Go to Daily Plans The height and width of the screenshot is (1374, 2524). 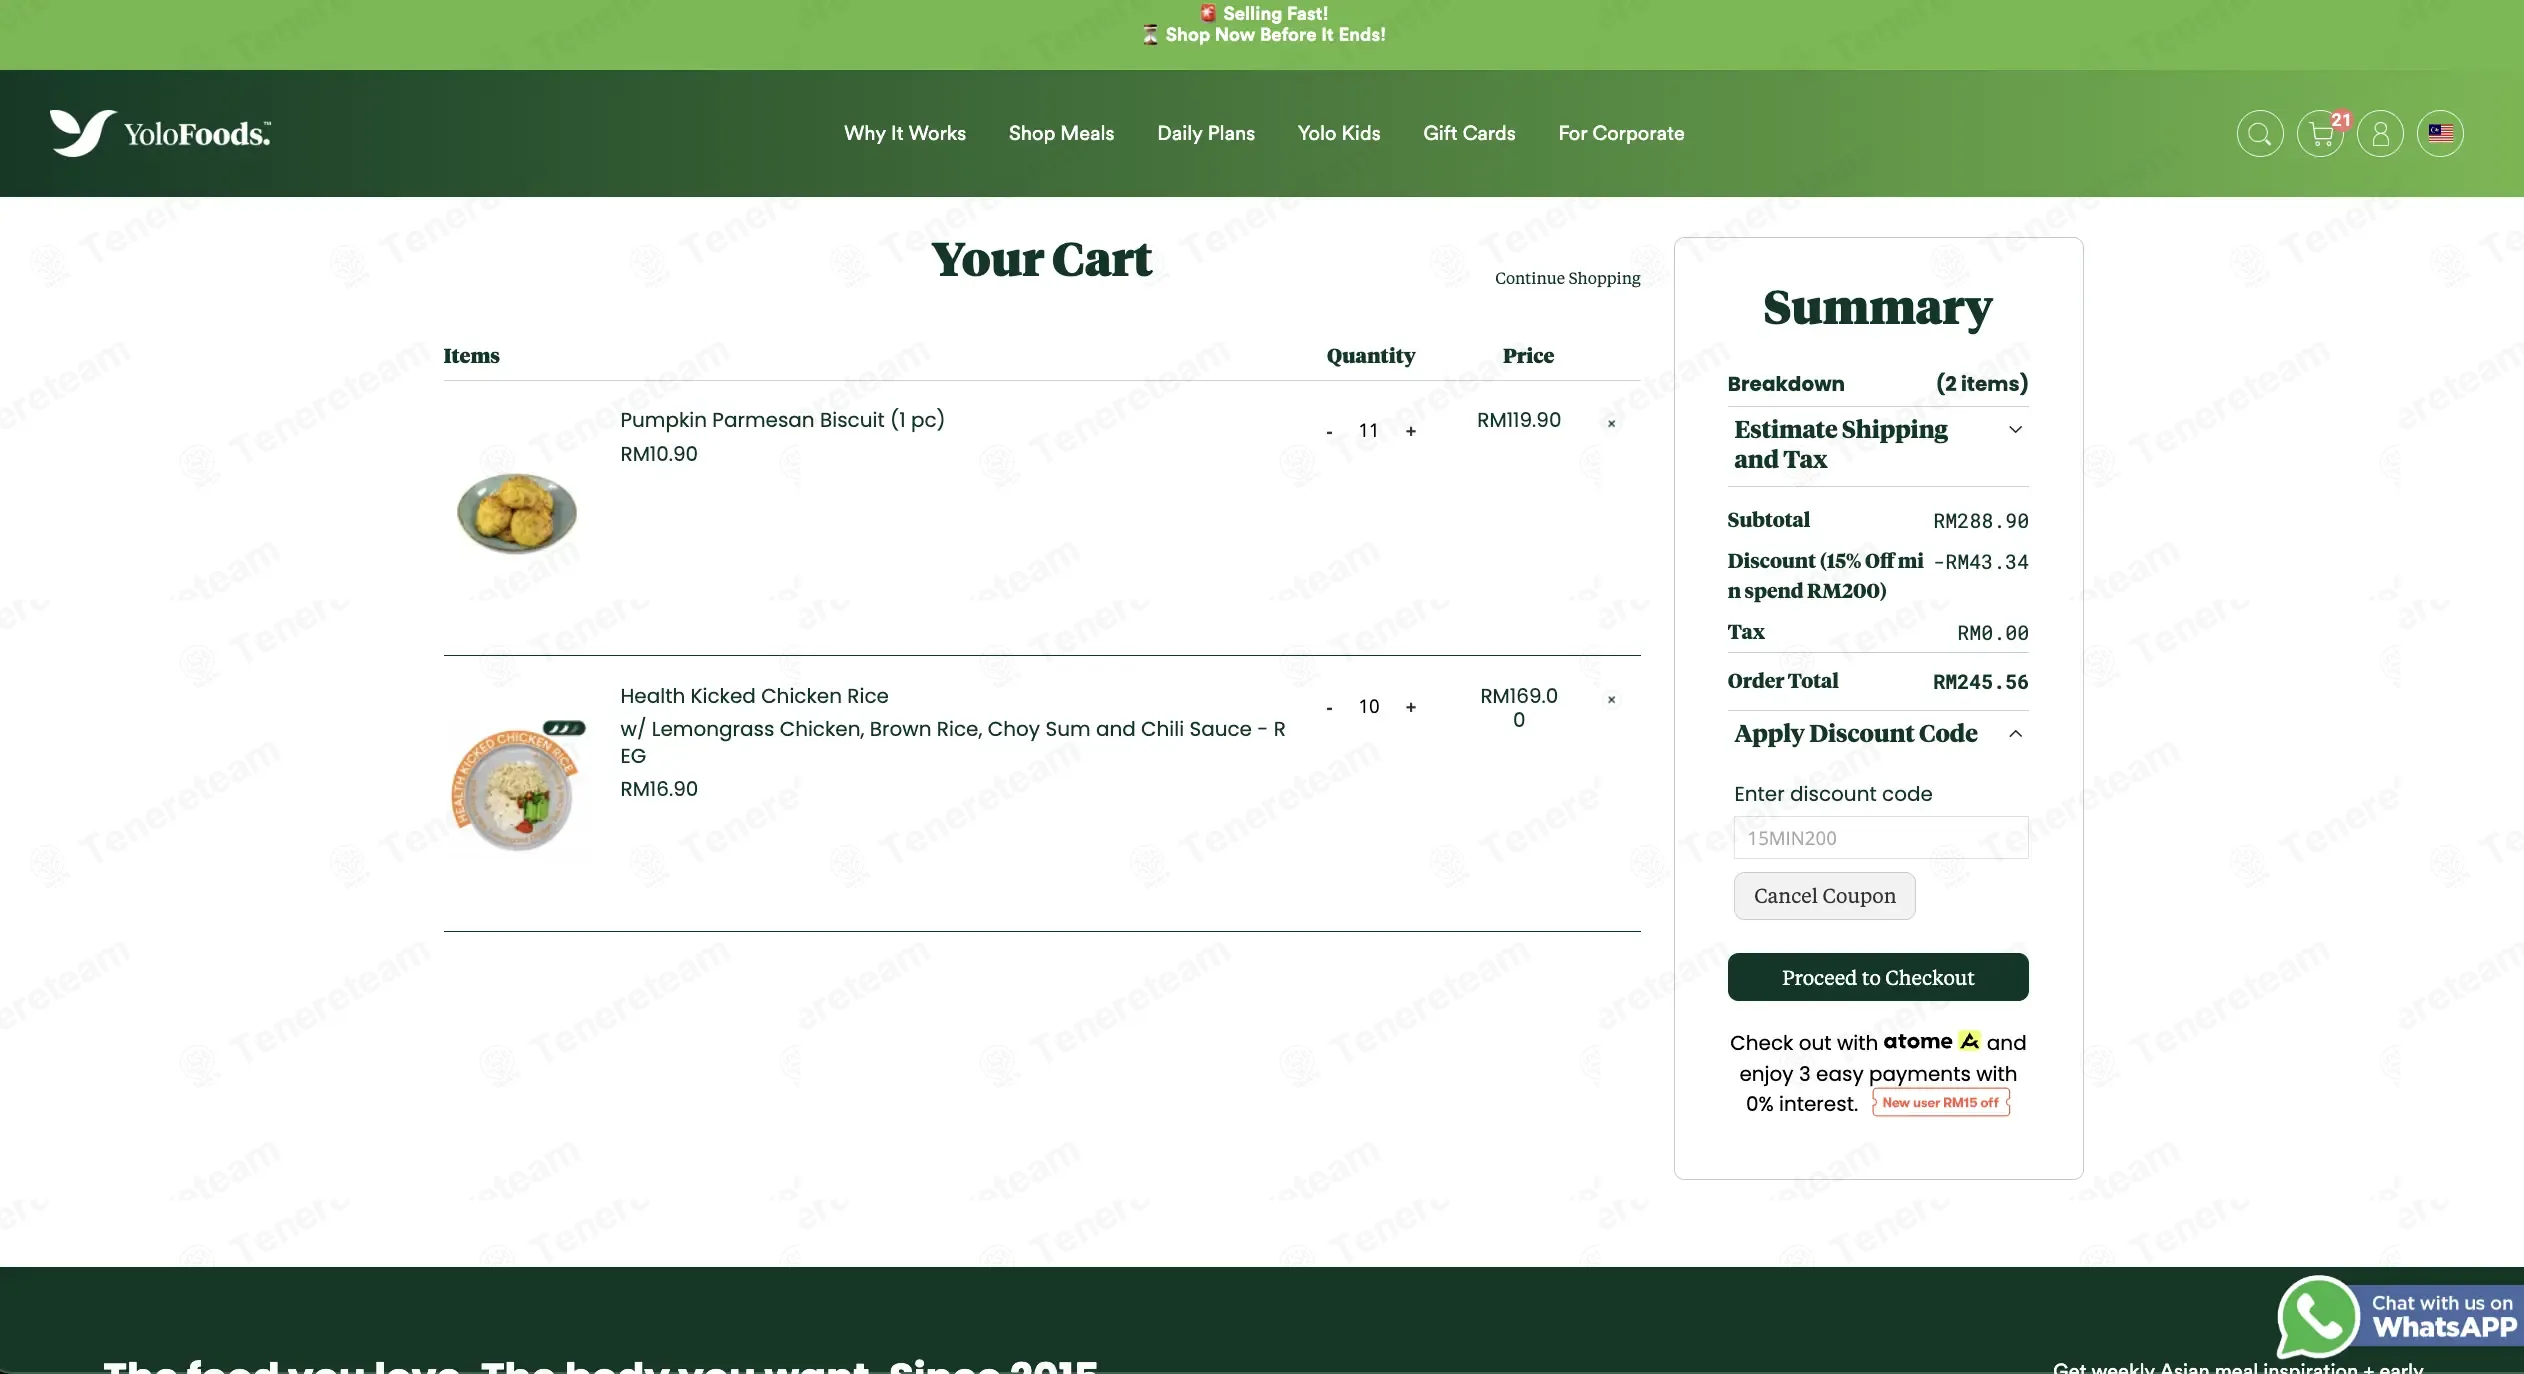pos(1206,133)
